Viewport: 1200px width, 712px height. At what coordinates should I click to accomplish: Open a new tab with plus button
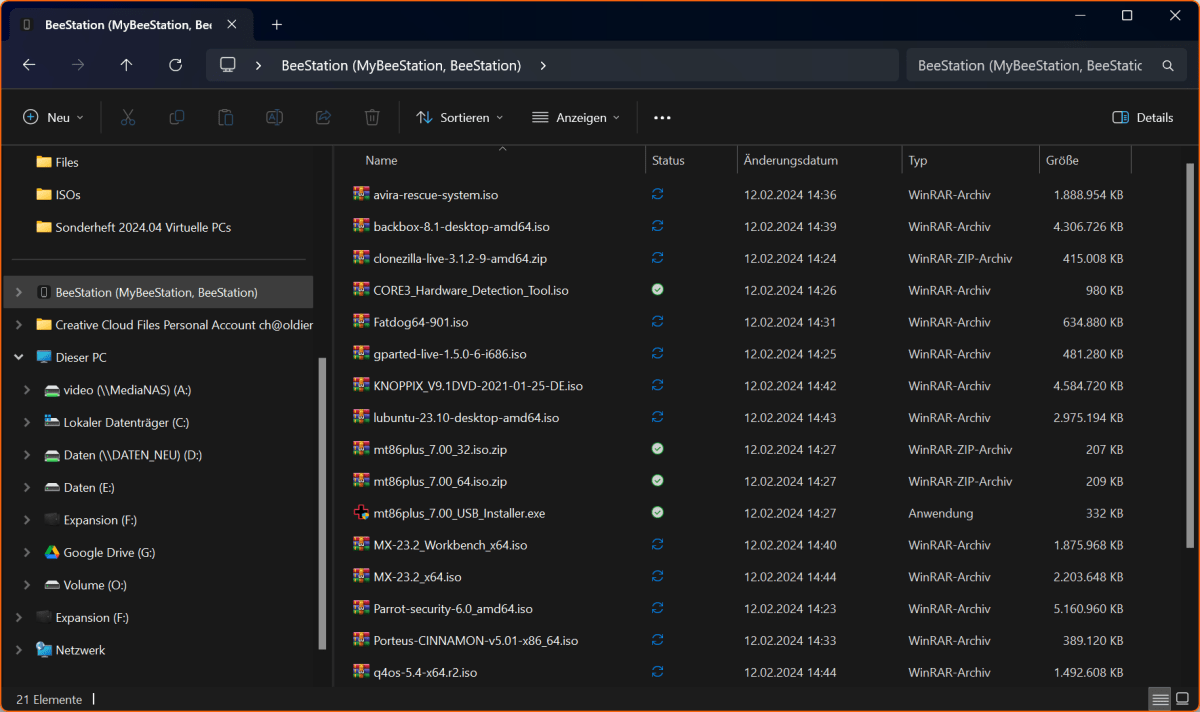(277, 24)
